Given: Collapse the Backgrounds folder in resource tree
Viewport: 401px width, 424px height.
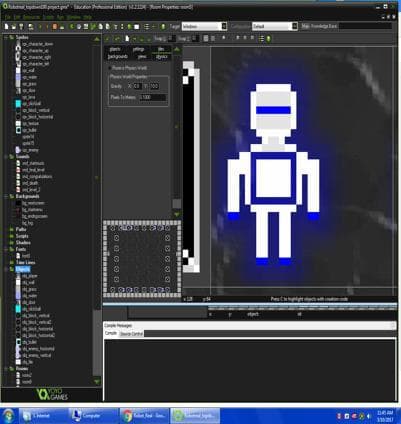Looking at the screenshot, I should point(6,196).
